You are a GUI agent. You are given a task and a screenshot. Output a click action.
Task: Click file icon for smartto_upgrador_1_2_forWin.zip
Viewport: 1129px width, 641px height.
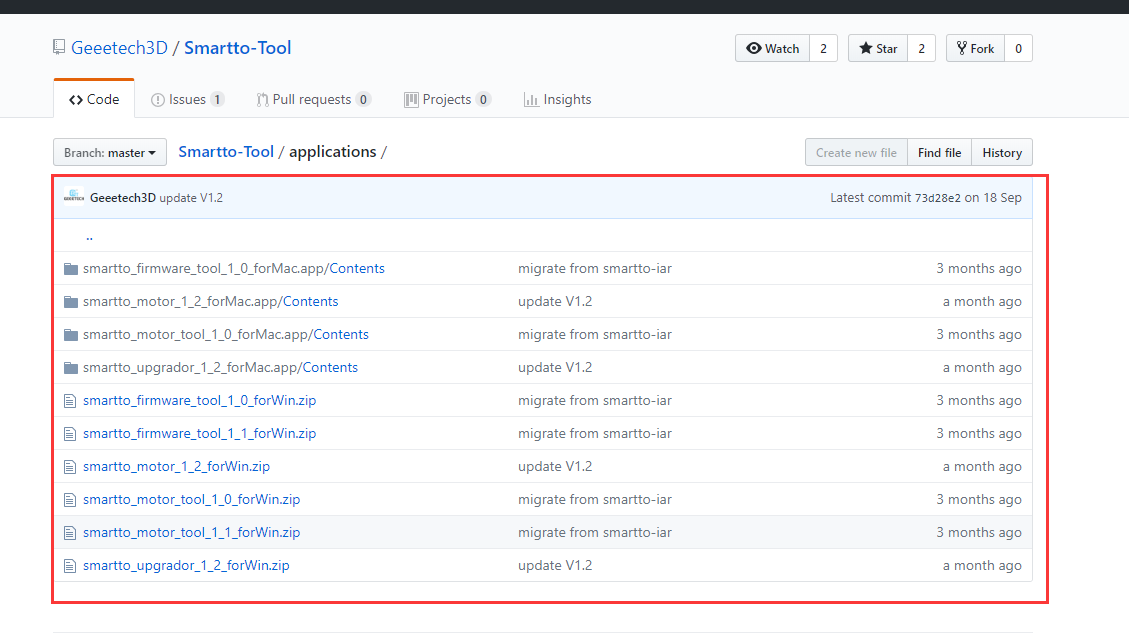(70, 566)
